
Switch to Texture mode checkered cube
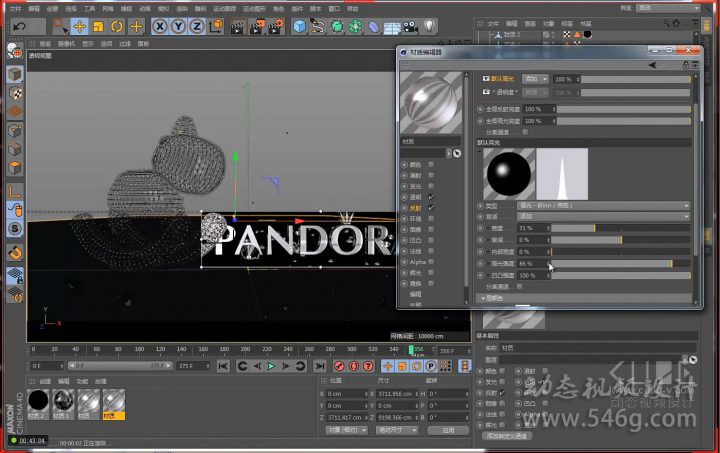(15, 93)
